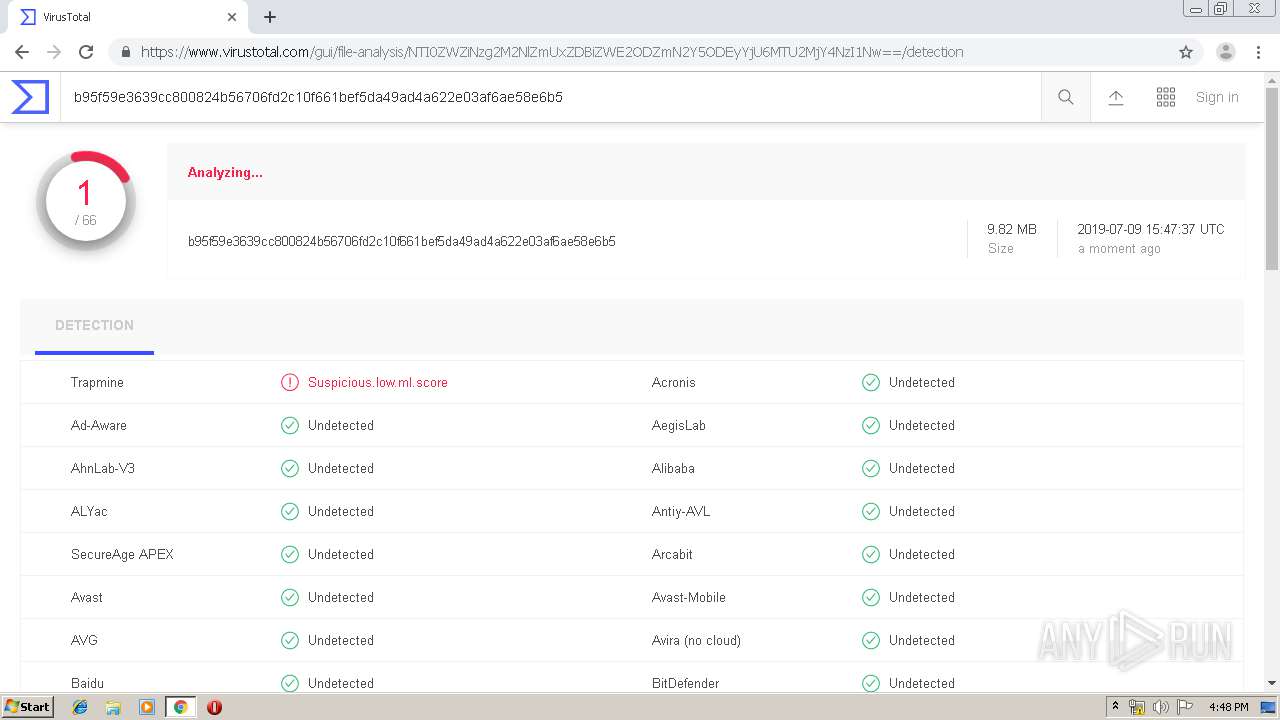Click the detection score circle 1/66
The image size is (1280, 720).
tap(85, 201)
